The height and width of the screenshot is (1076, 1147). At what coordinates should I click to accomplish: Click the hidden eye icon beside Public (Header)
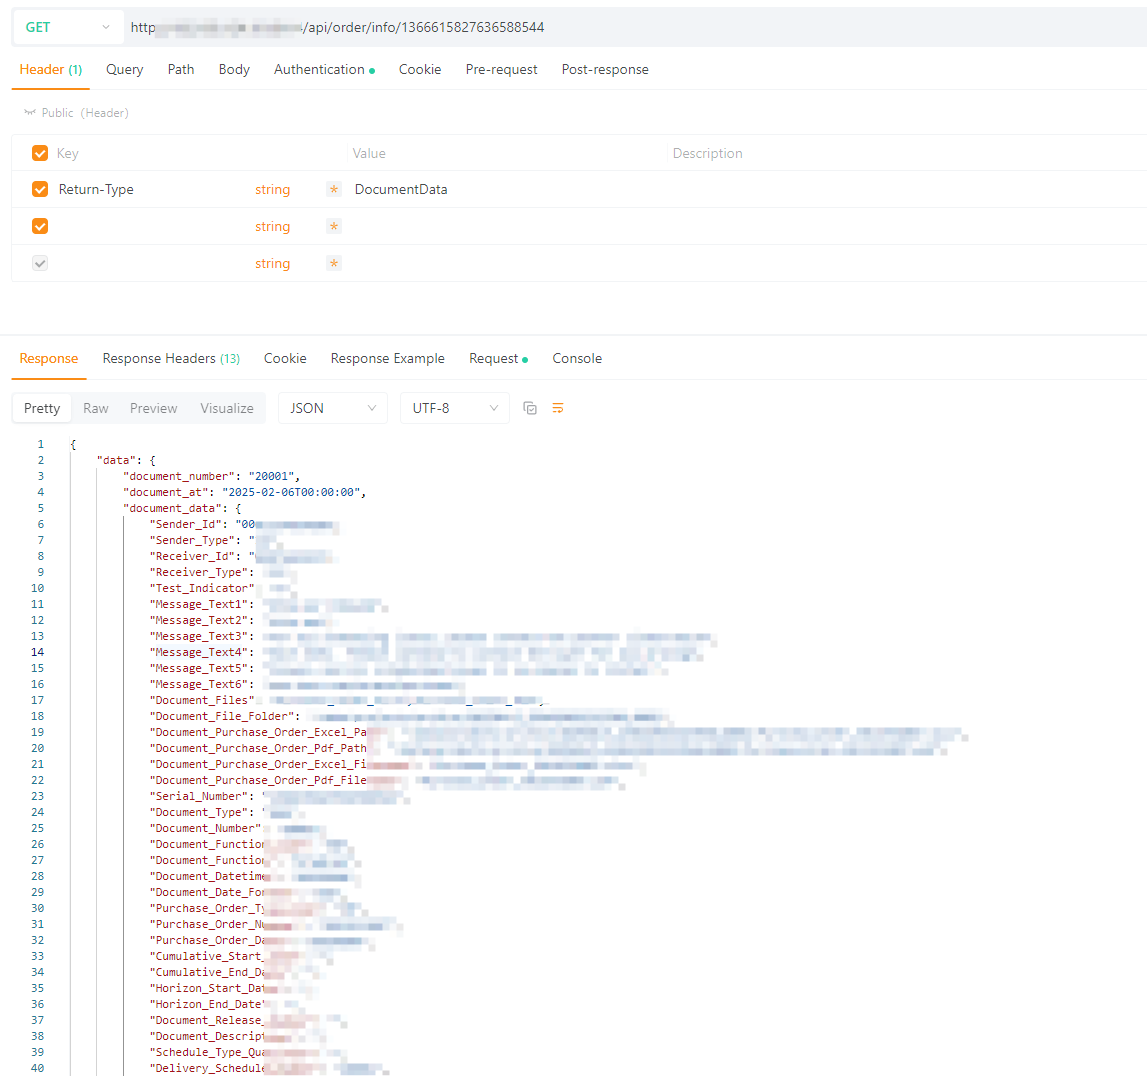(x=30, y=113)
